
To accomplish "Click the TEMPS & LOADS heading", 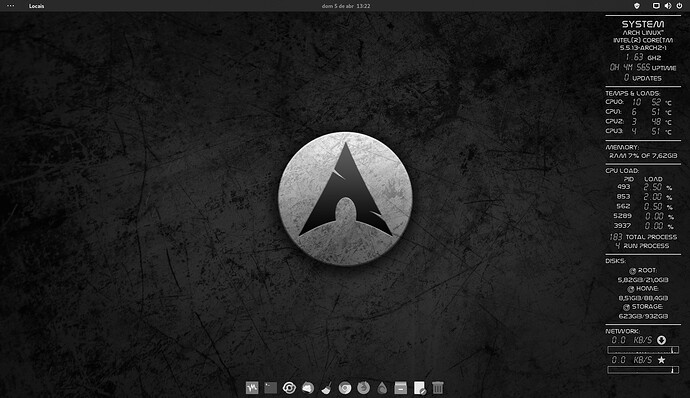I will (633, 93).
